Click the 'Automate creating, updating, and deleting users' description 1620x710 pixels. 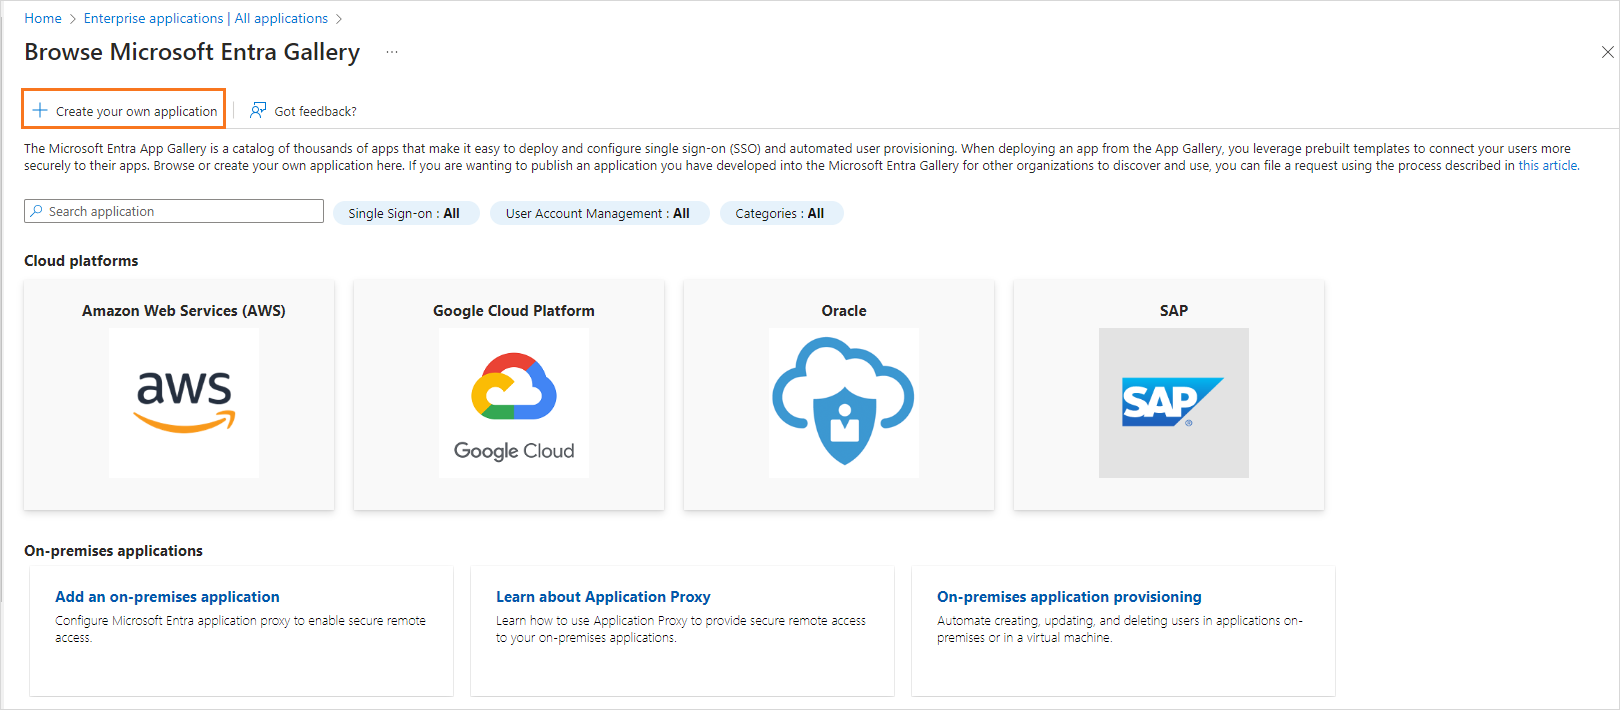click(x=1120, y=629)
